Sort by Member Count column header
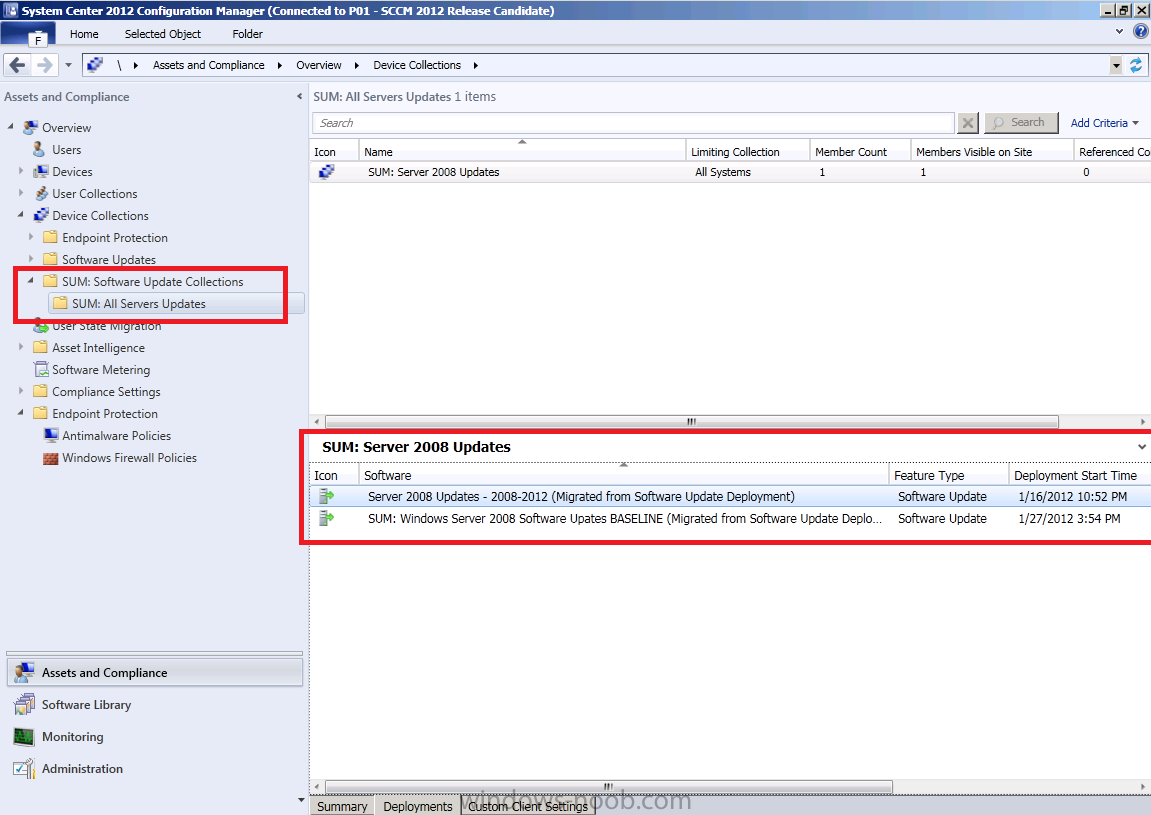 click(860, 152)
